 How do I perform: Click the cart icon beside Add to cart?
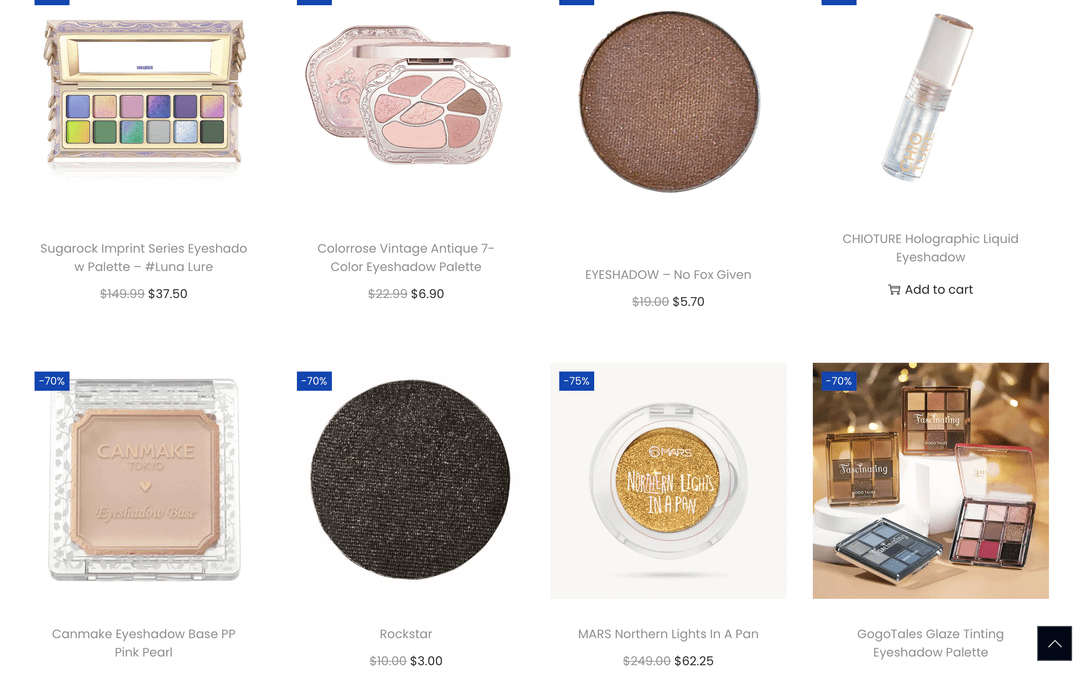pyautogui.click(x=894, y=290)
